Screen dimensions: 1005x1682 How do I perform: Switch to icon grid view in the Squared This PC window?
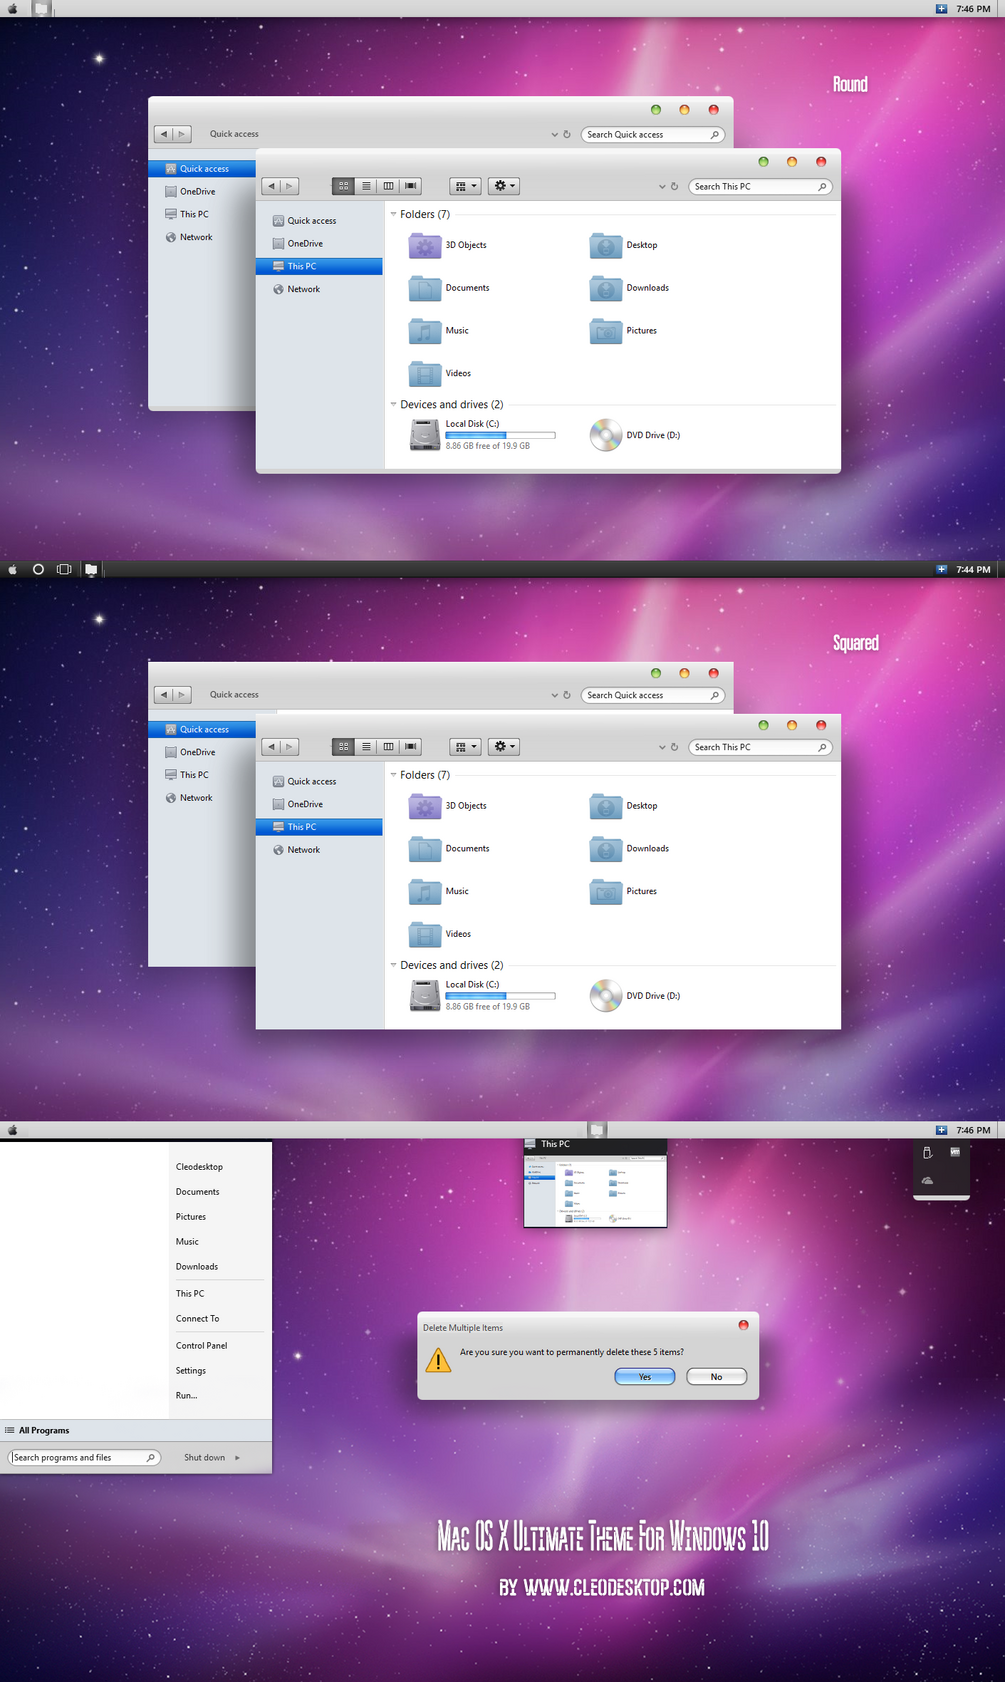click(x=343, y=747)
